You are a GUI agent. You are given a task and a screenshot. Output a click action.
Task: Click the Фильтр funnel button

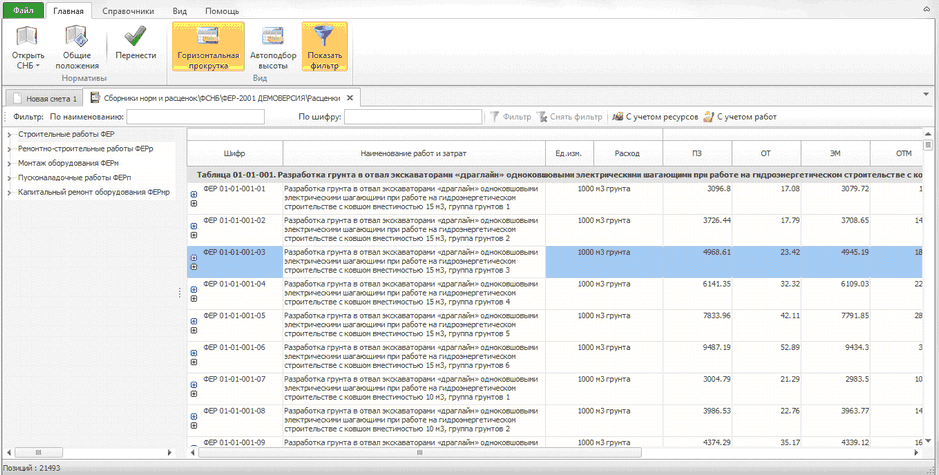(x=510, y=117)
